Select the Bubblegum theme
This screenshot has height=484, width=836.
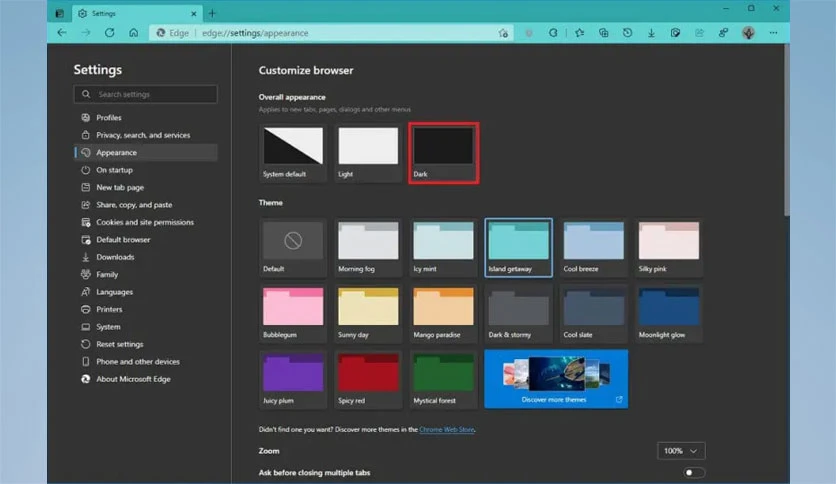(293, 313)
